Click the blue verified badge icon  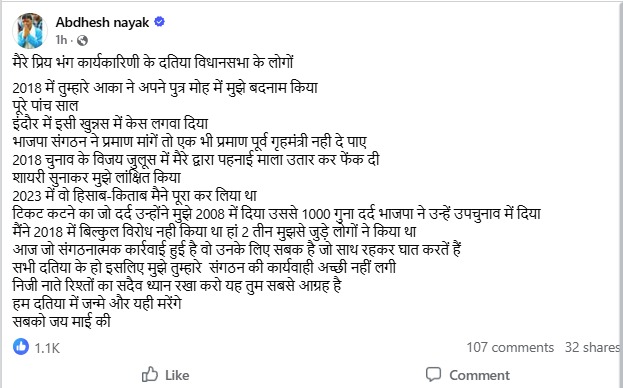coord(159,21)
